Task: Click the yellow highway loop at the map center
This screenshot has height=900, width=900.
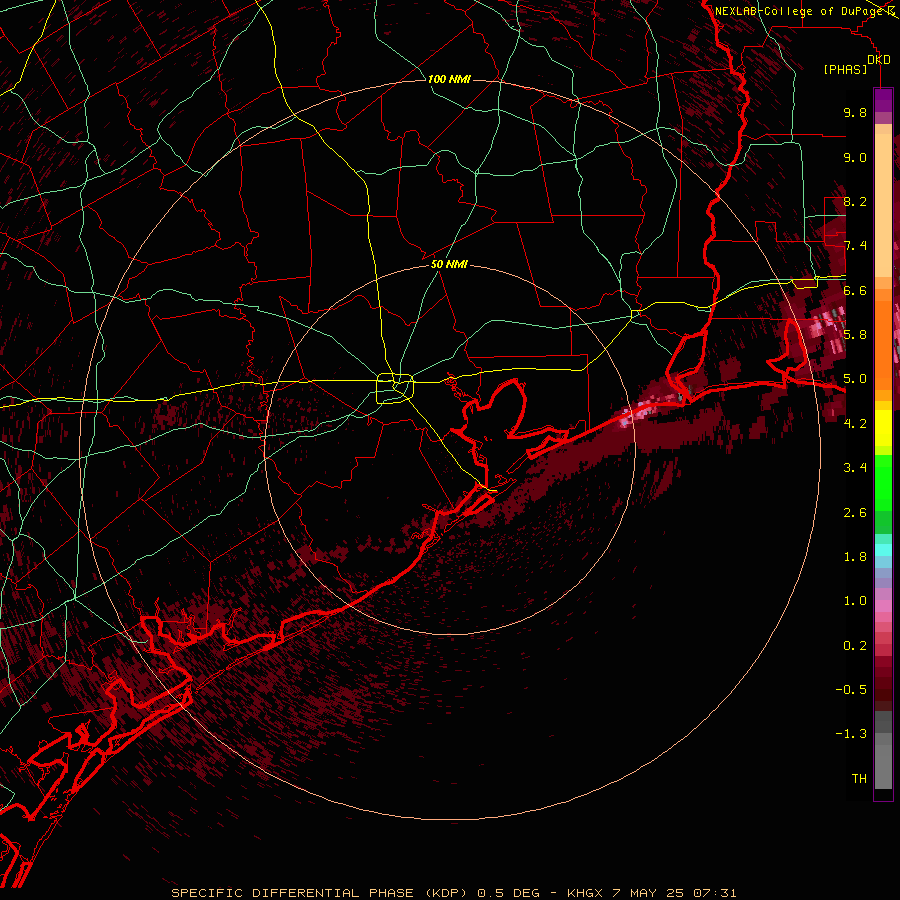Action: coord(395,388)
